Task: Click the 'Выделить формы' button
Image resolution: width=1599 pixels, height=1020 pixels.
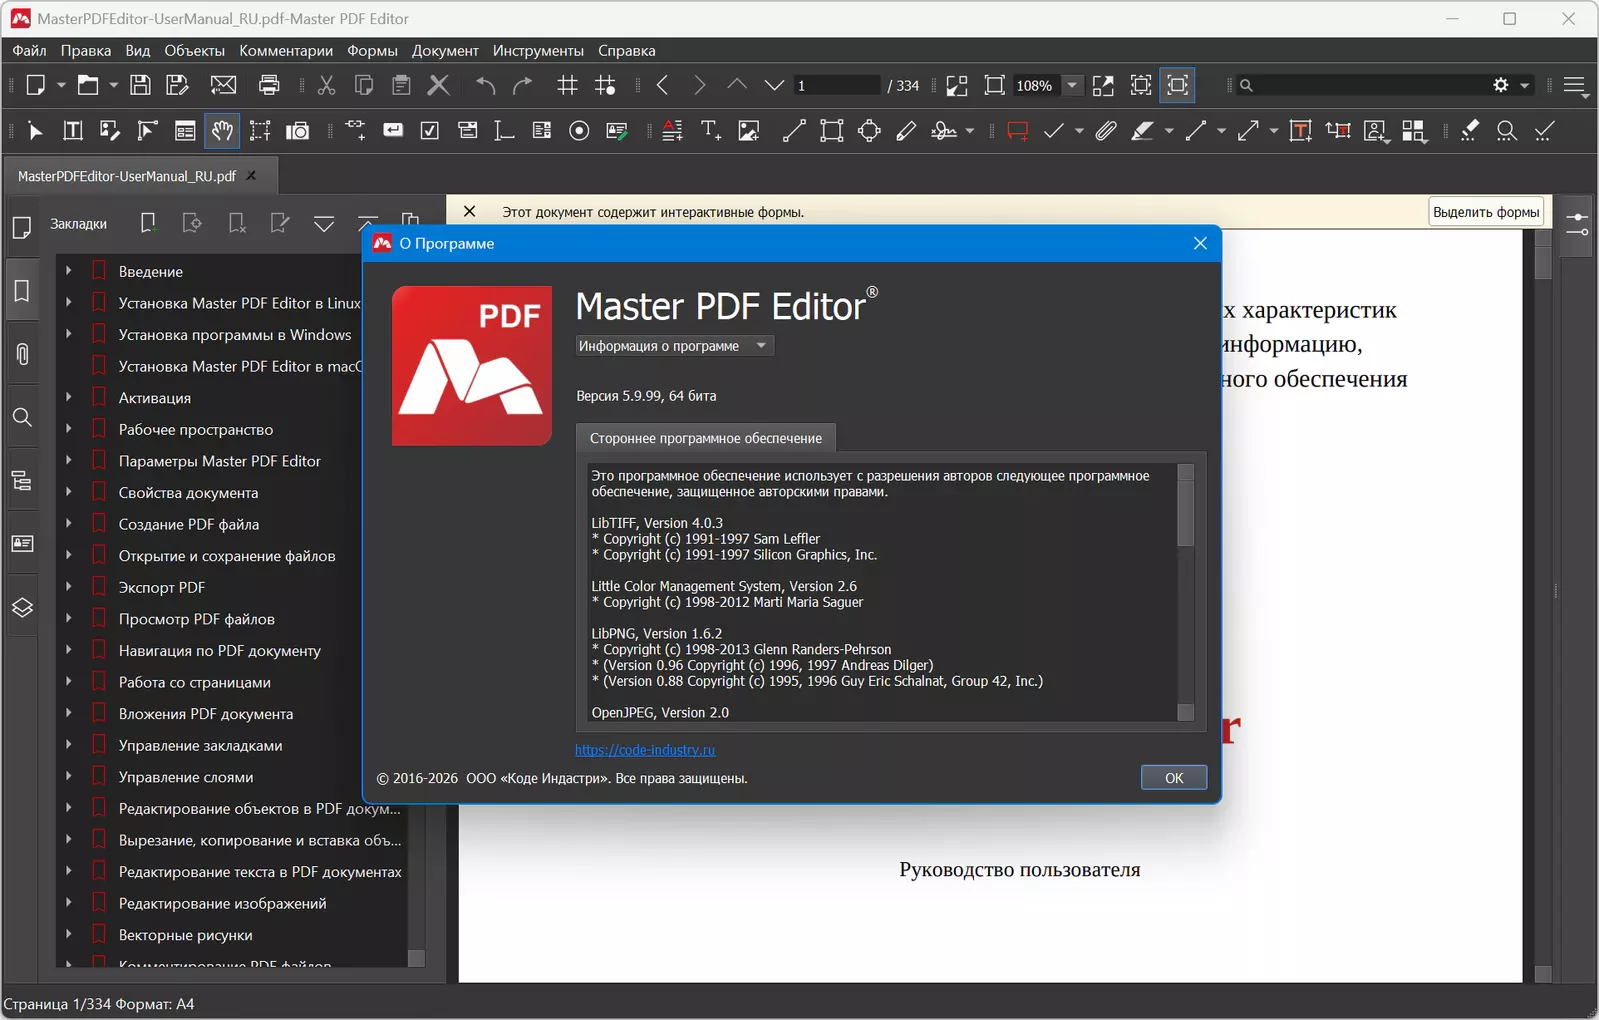Action: pos(1486,212)
